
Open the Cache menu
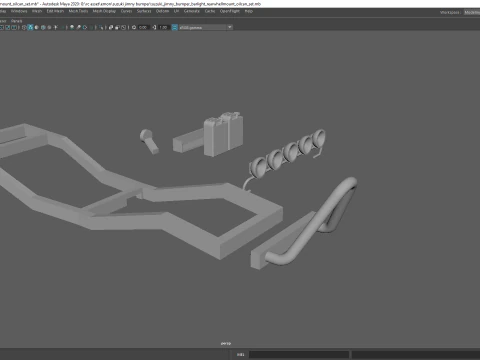[x=210, y=11]
